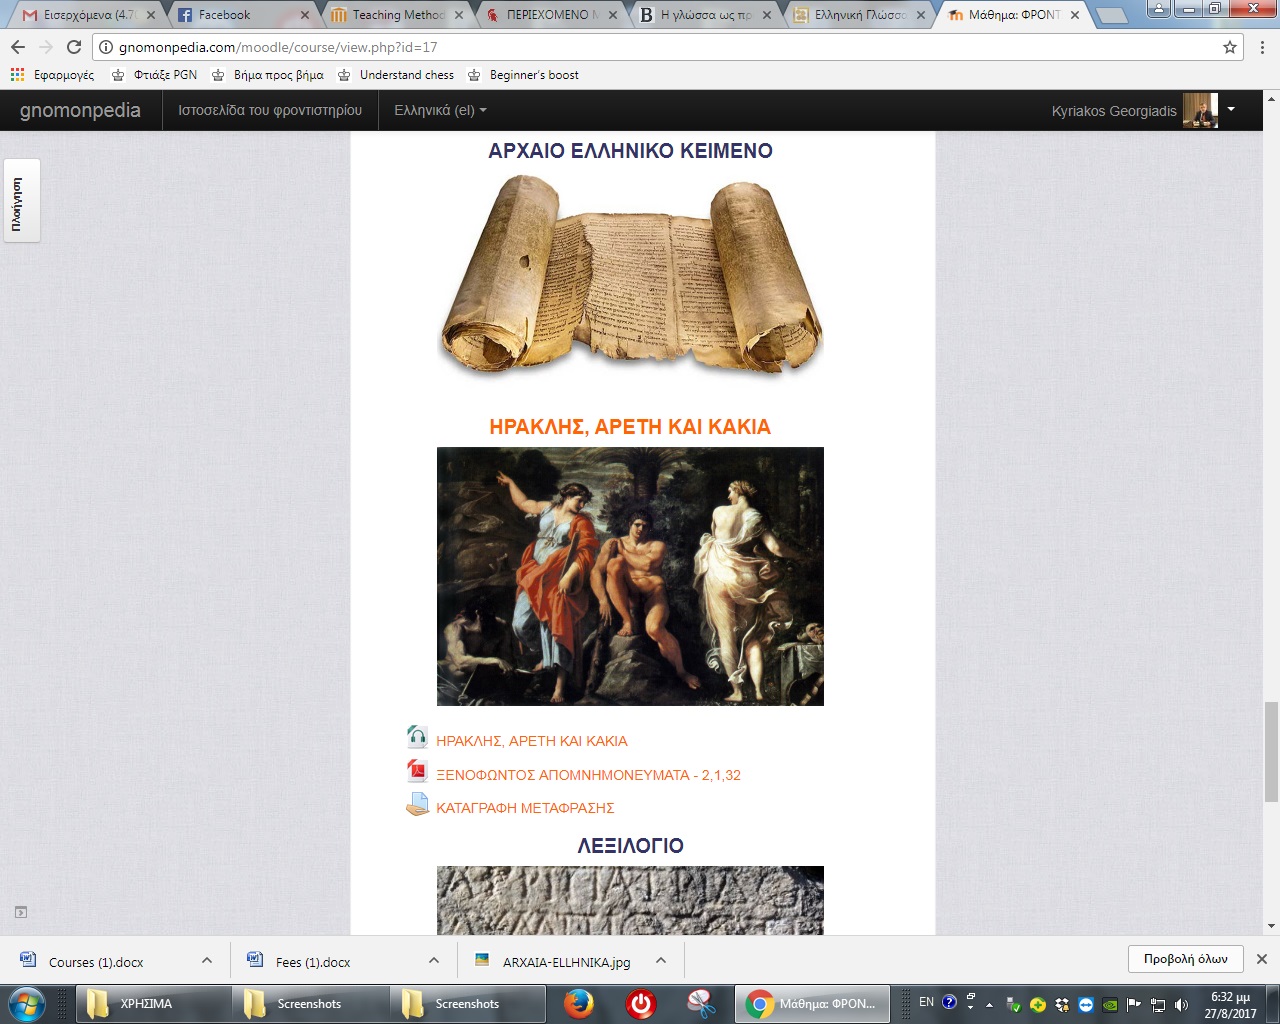Screen dimensions: 1280x1024
Task: Switch the EN input language indicator
Action: (x=927, y=1001)
